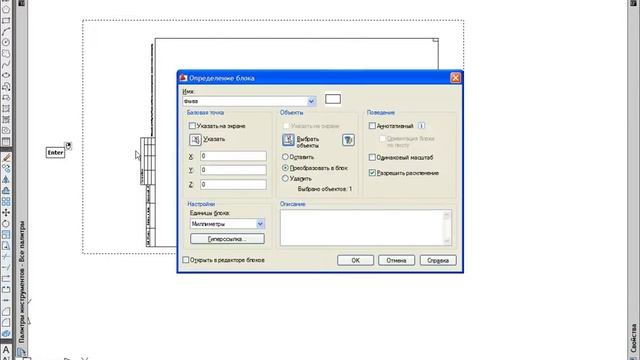
Task: Select 'Преобразовать в блок' radio option
Action: pyautogui.click(x=285, y=168)
